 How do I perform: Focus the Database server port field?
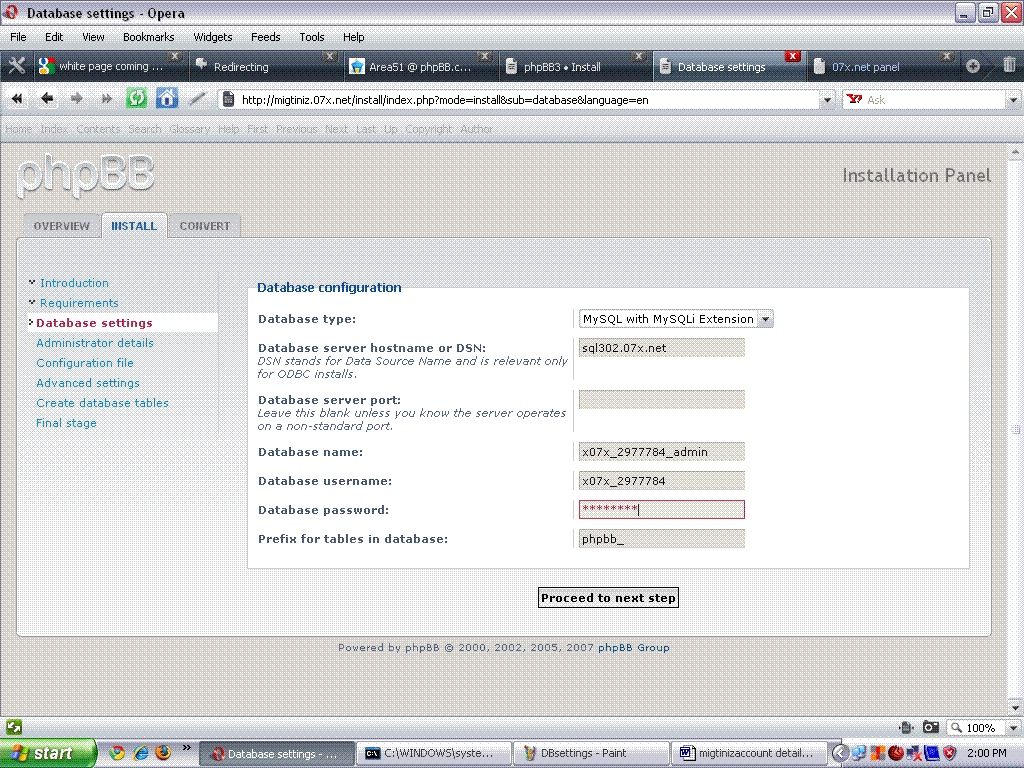pyautogui.click(x=662, y=399)
